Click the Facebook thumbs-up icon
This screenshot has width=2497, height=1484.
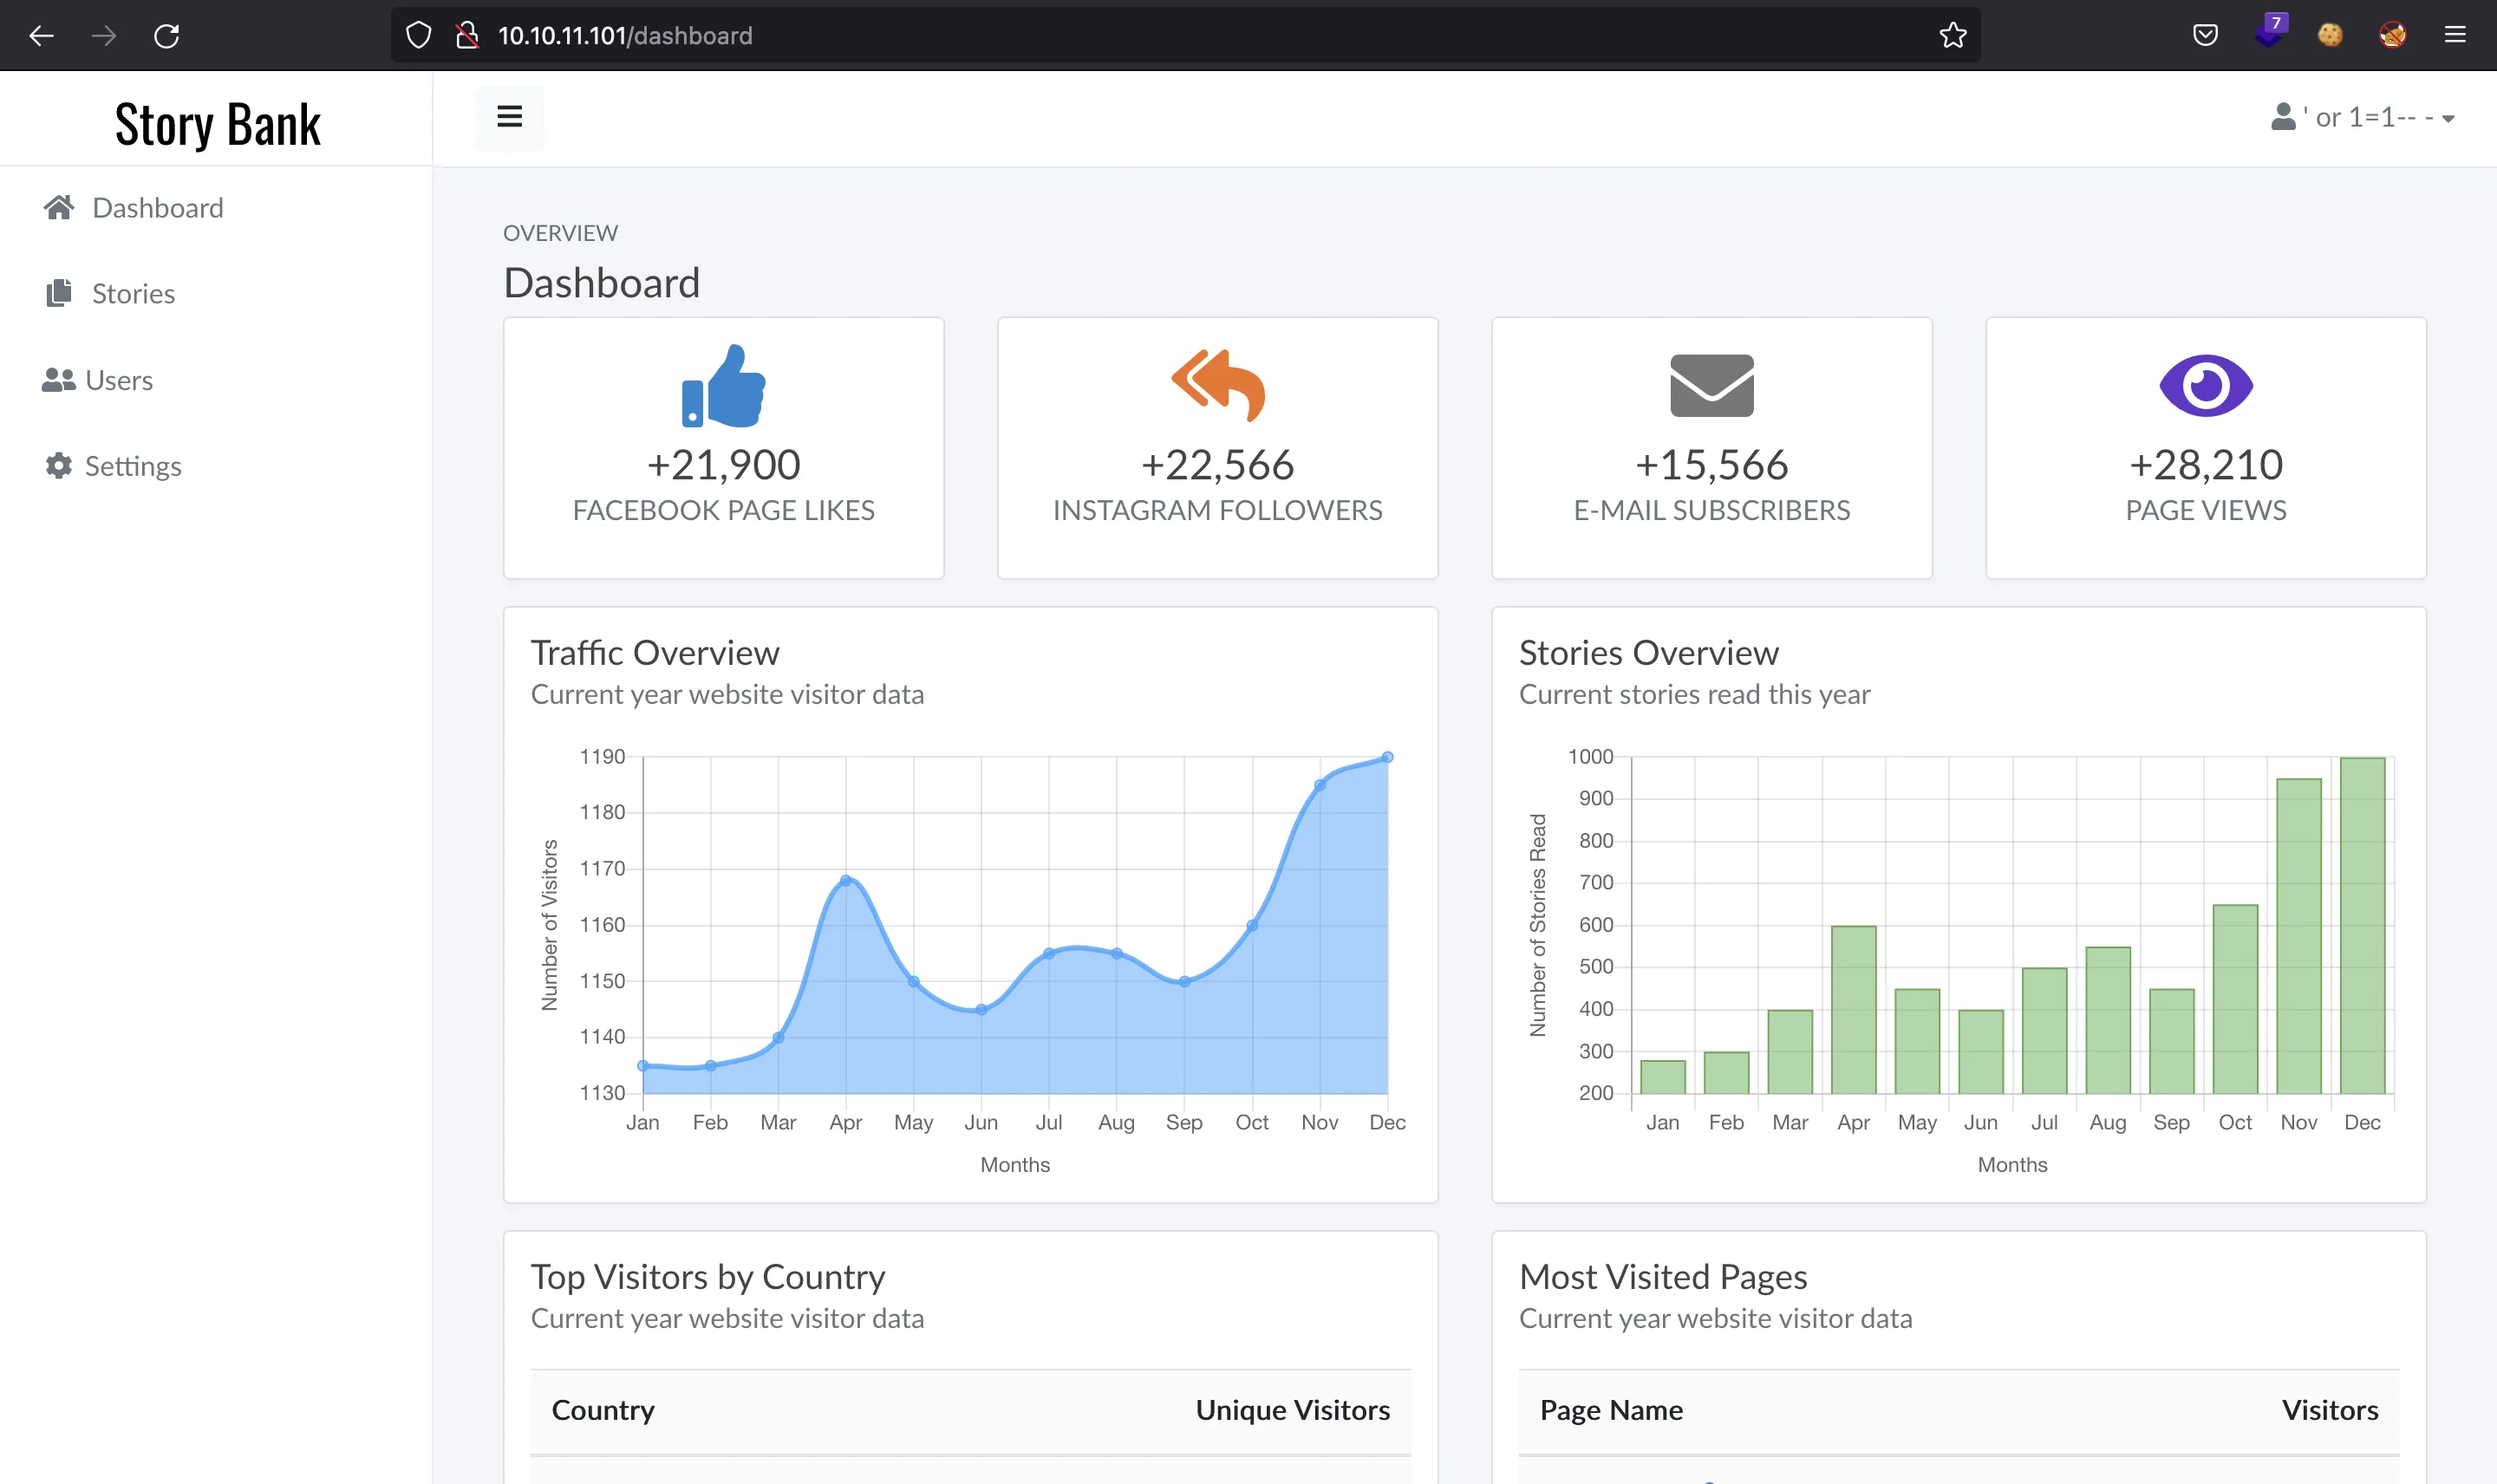724,386
